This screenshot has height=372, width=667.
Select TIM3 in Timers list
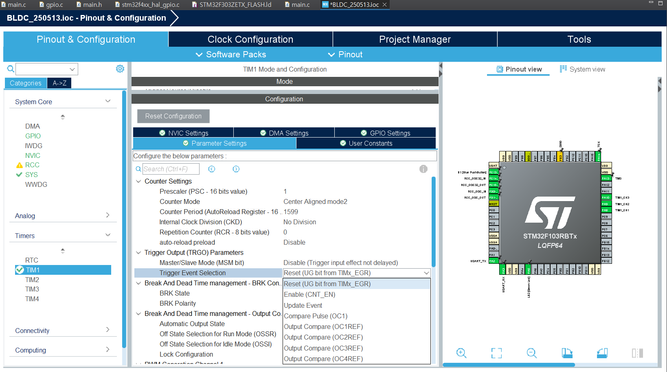click(32, 289)
